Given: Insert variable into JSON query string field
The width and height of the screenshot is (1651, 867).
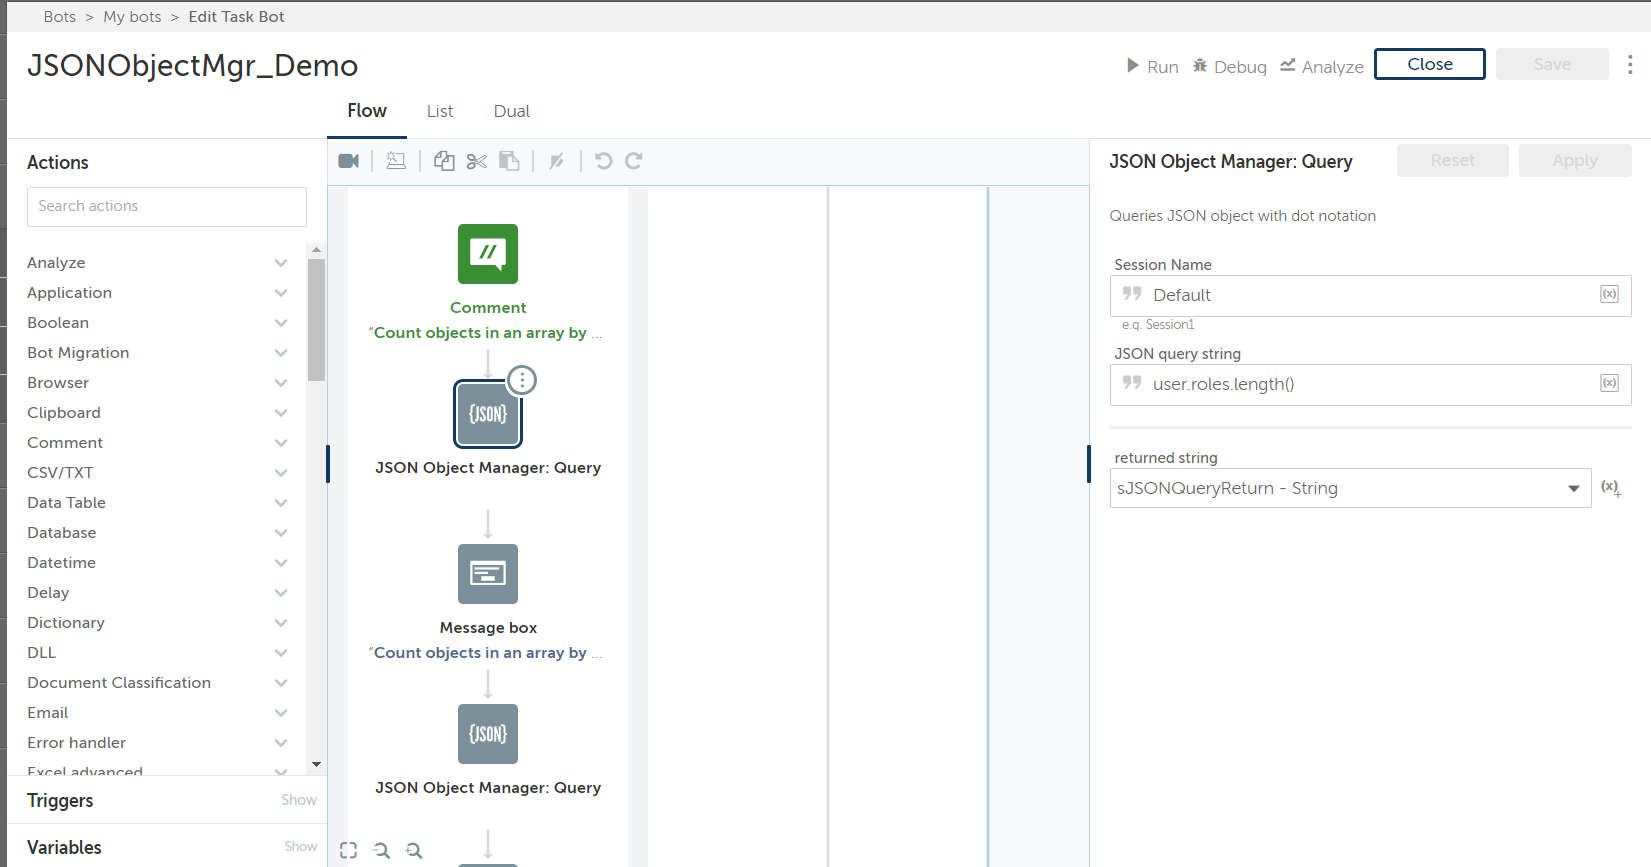Looking at the screenshot, I should tap(1609, 384).
